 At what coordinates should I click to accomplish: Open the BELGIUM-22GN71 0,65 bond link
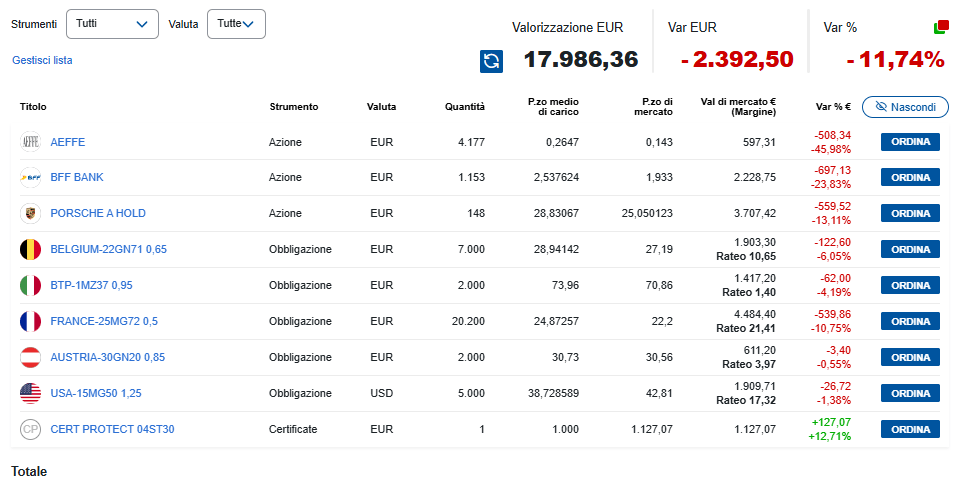tap(109, 249)
